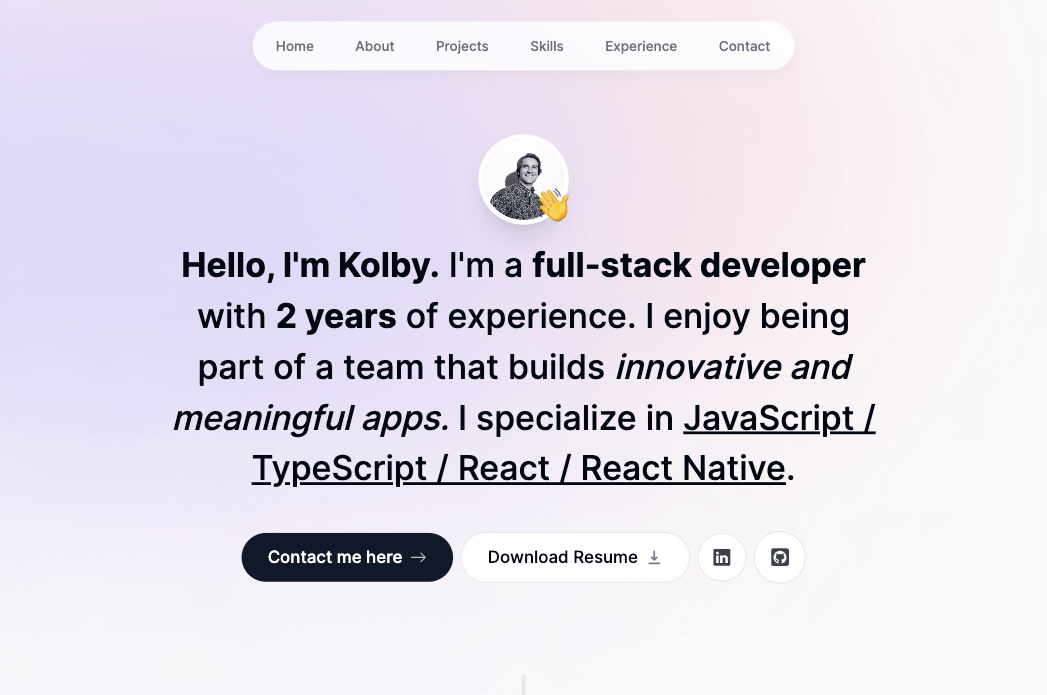This screenshot has height=695, width=1047.
Task: Click the italic "meaningful apps." text
Action: (x=311, y=418)
